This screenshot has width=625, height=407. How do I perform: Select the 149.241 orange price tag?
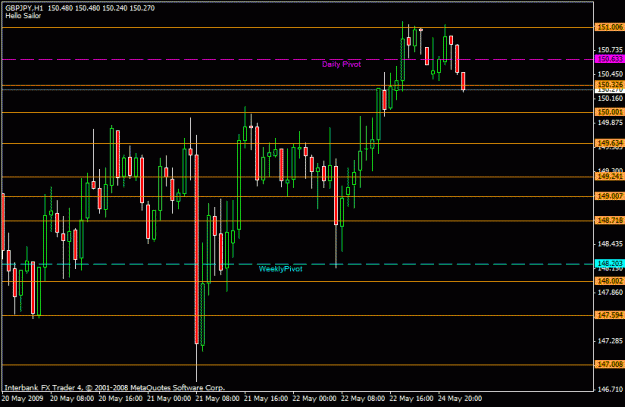[x=609, y=176]
